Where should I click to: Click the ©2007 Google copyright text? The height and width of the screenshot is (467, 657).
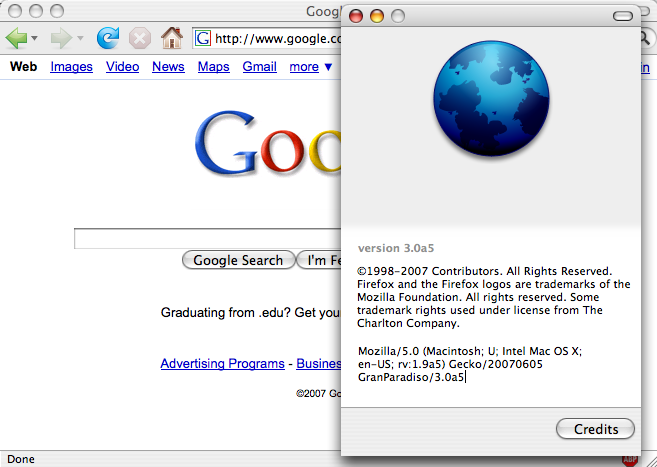click(x=318, y=393)
